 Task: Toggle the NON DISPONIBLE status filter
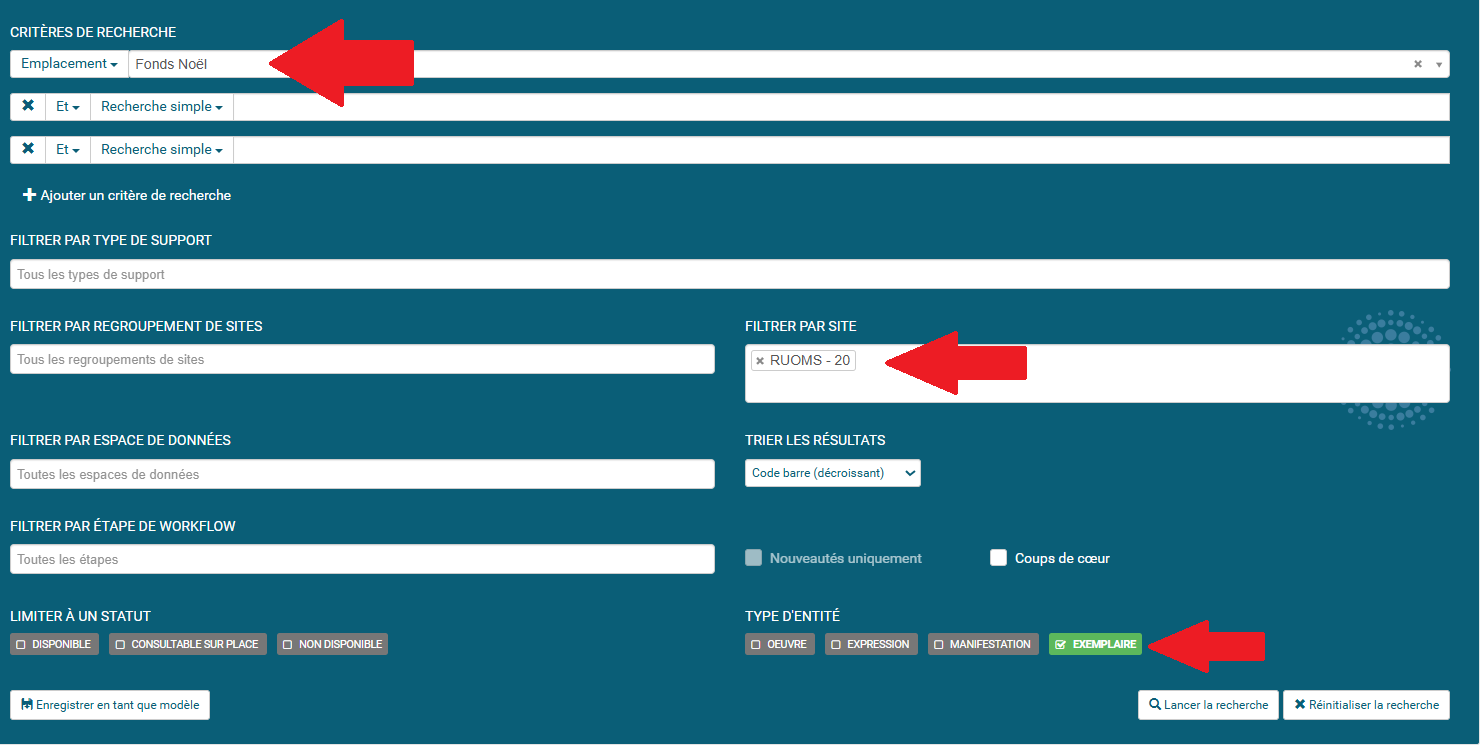coord(332,644)
